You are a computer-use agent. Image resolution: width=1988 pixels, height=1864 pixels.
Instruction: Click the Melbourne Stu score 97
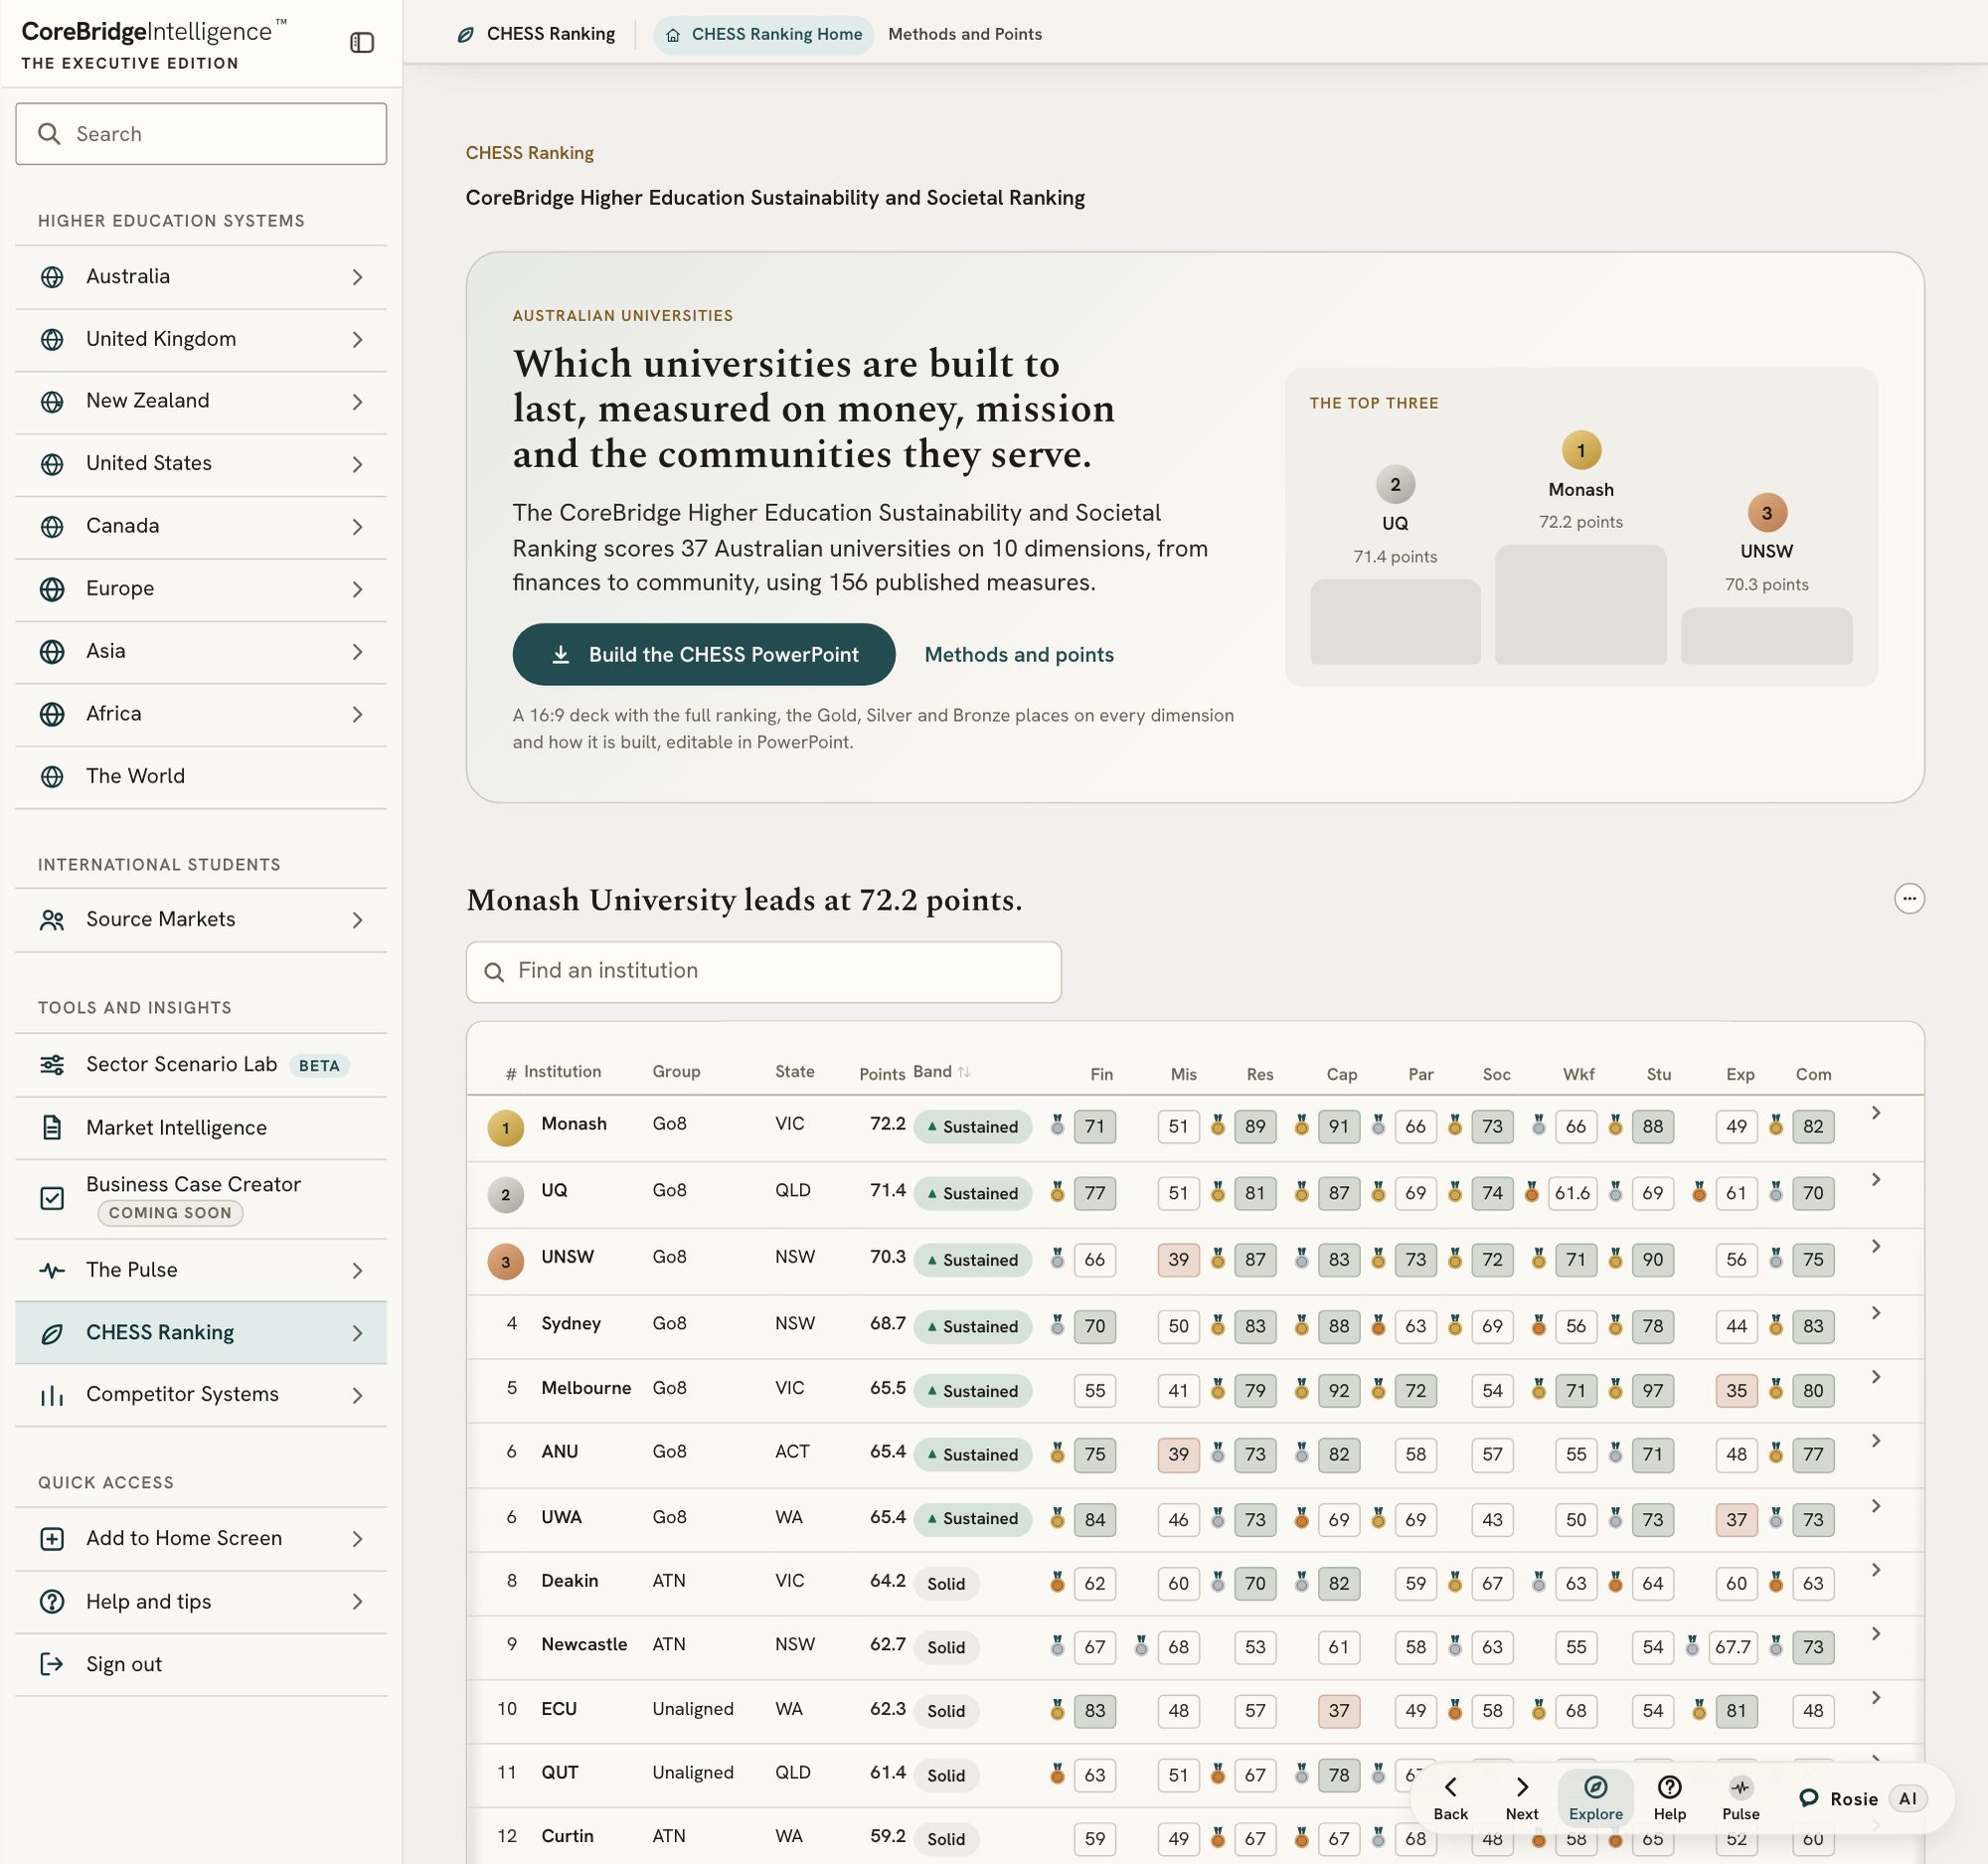pos(1652,1391)
